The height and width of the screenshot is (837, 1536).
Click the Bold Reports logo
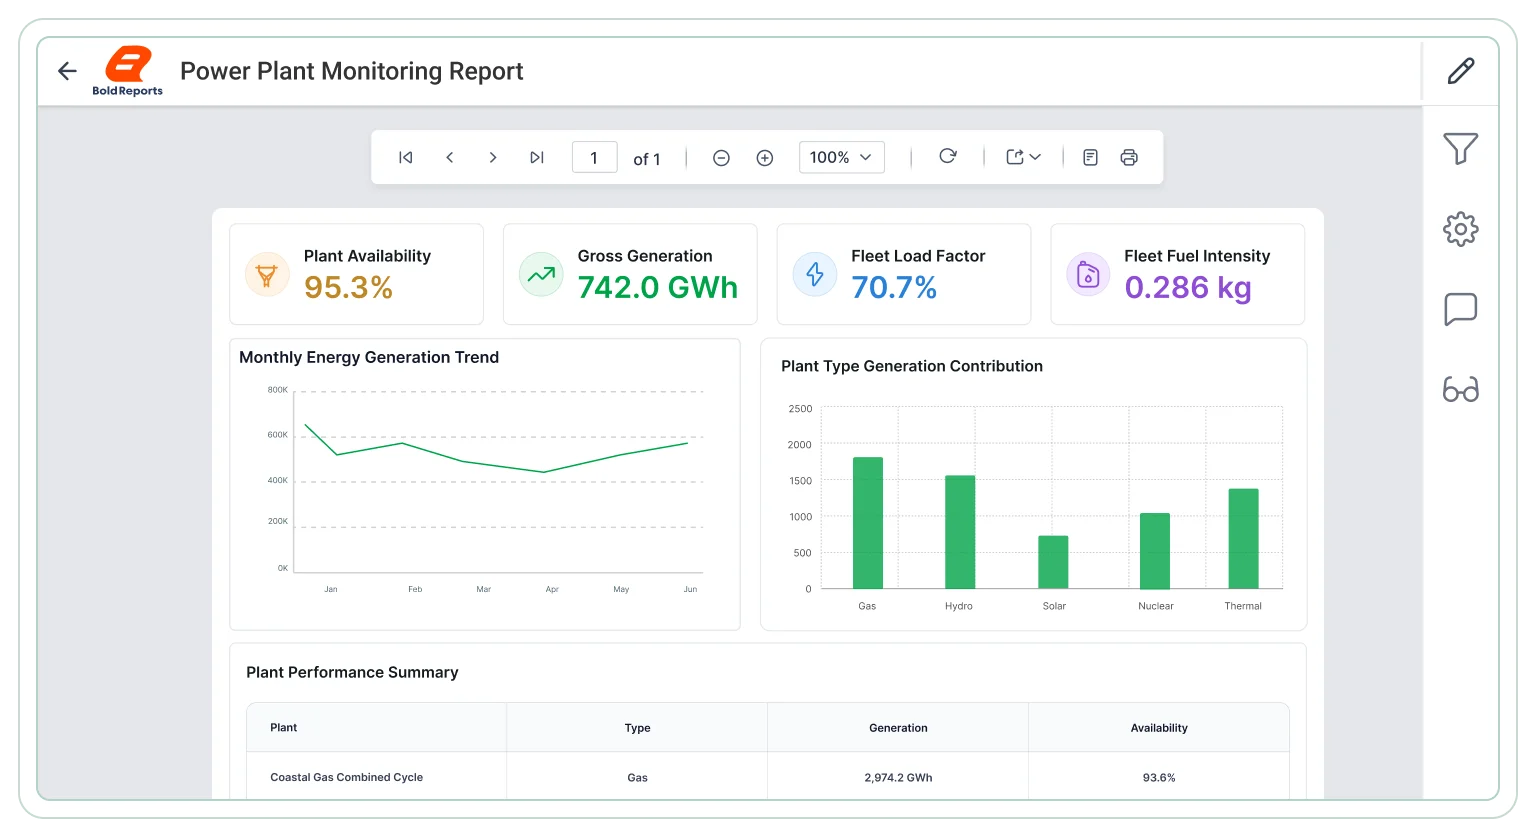click(x=128, y=71)
